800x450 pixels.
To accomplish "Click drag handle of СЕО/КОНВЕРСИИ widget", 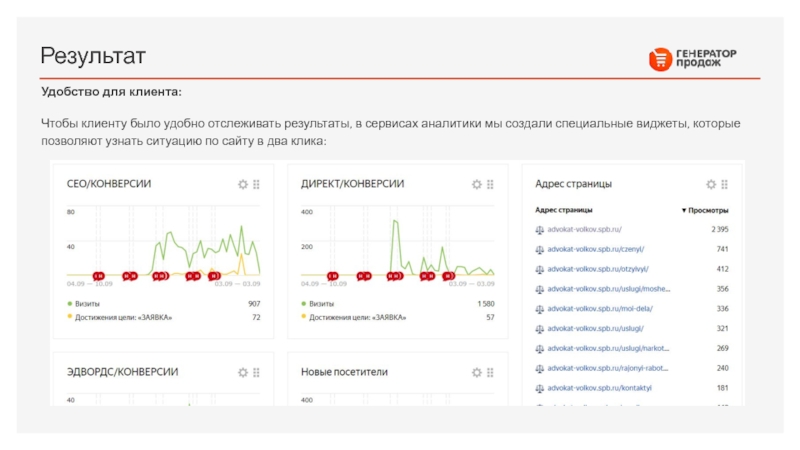I will [256, 185].
